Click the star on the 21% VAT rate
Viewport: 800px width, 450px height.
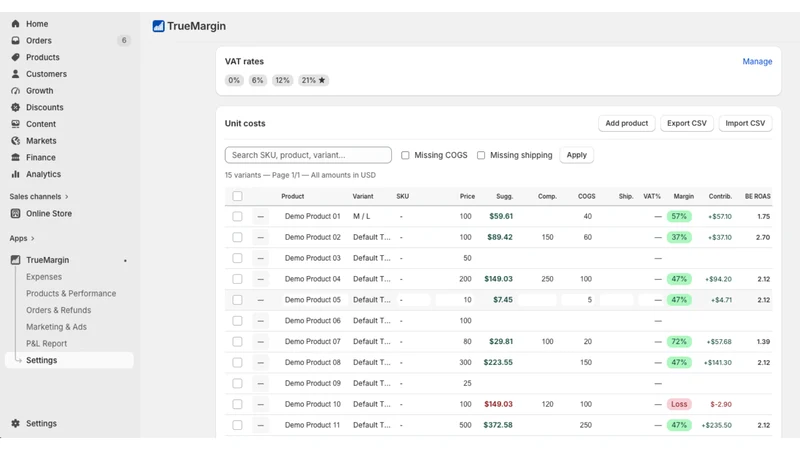pyautogui.click(x=321, y=80)
